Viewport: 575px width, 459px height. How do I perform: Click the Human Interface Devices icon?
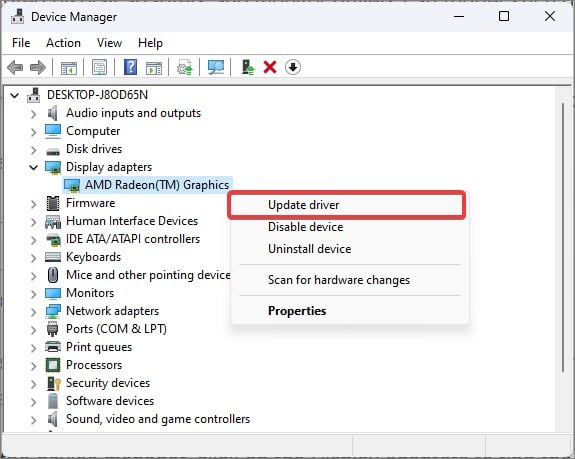53,222
